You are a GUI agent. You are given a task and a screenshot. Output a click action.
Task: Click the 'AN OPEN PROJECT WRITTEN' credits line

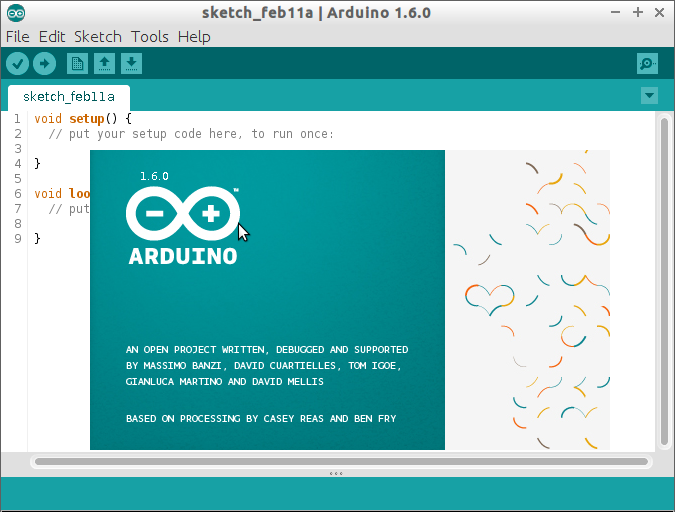[267, 350]
